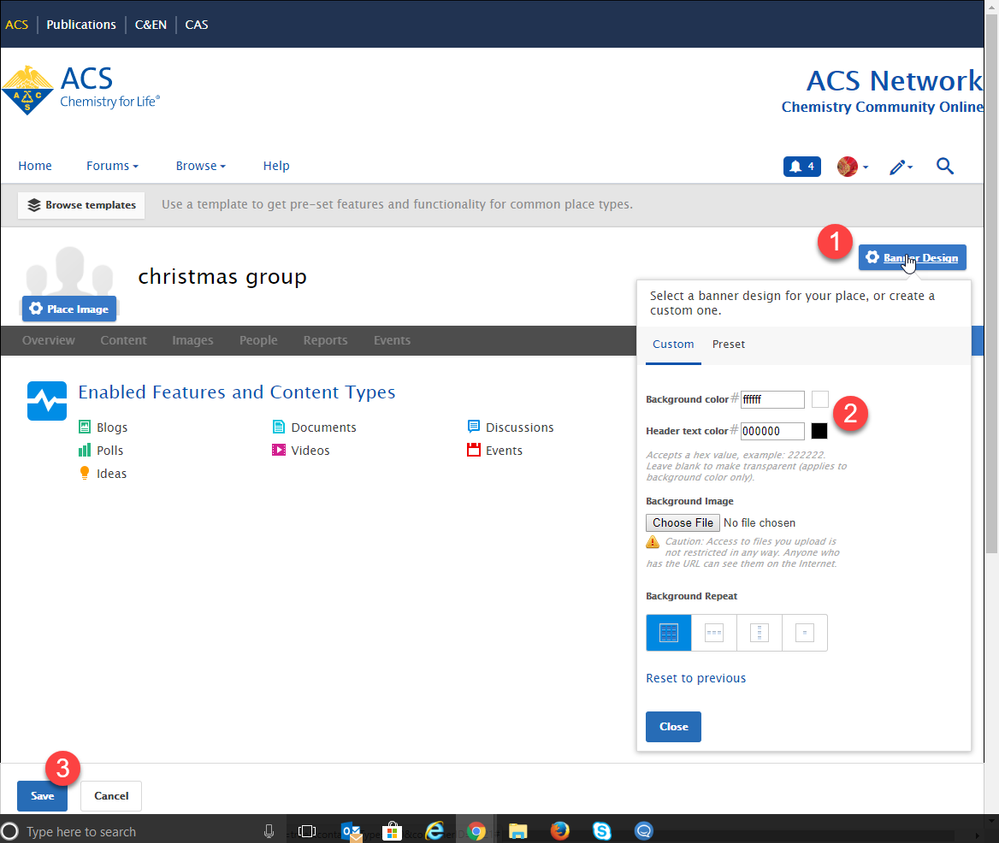
Task: Click the Place Image button
Action: coord(69,309)
